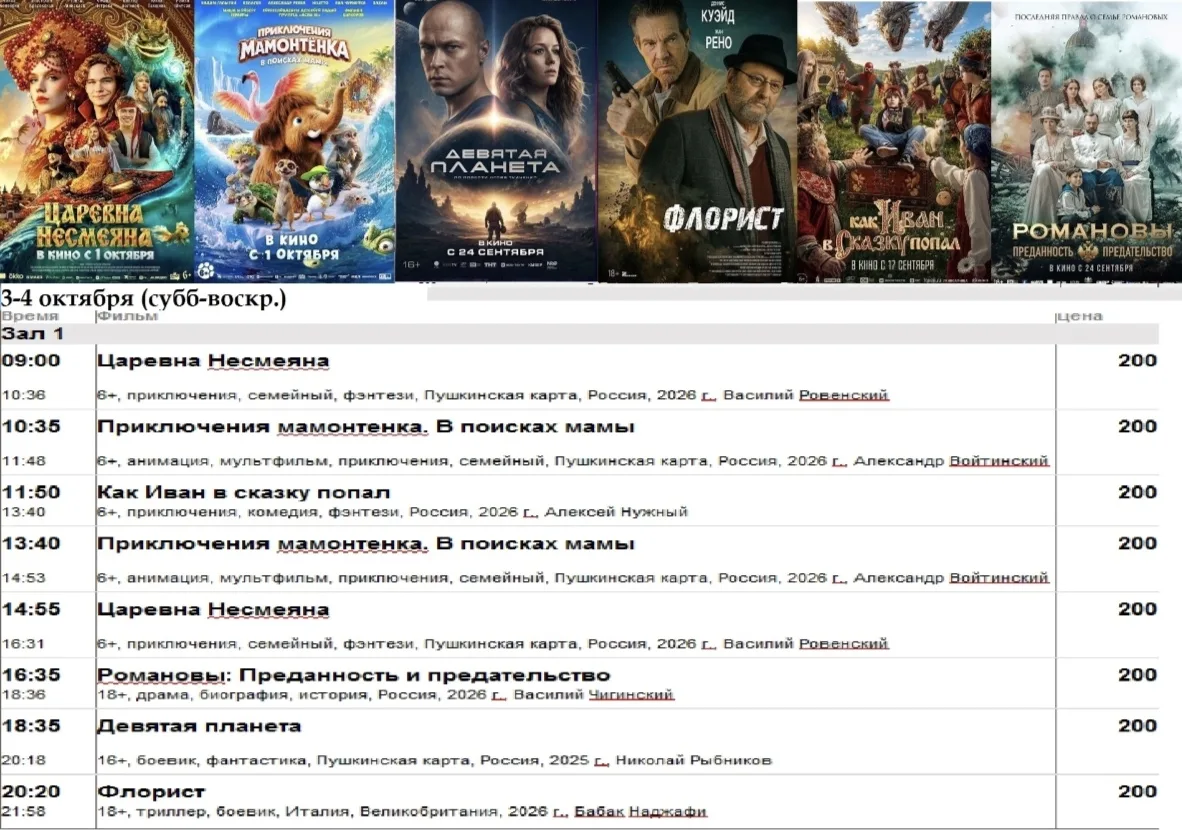Select the Флорист movie poster

coord(697,141)
